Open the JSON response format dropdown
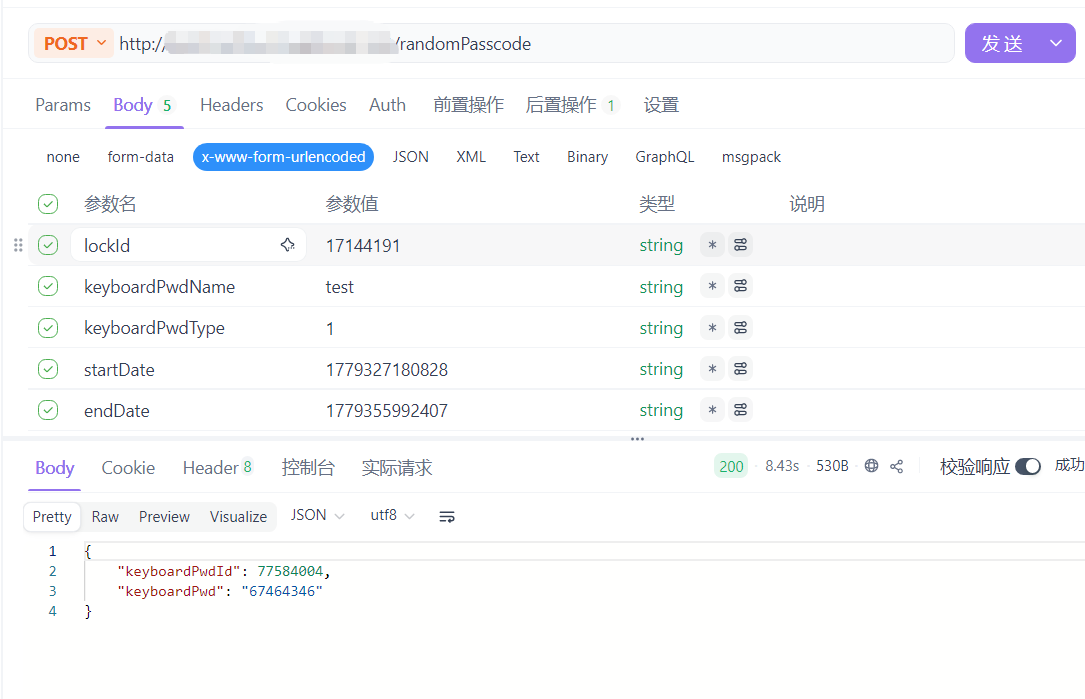Screen dimensions: 1085x699 (x=318, y=516)
